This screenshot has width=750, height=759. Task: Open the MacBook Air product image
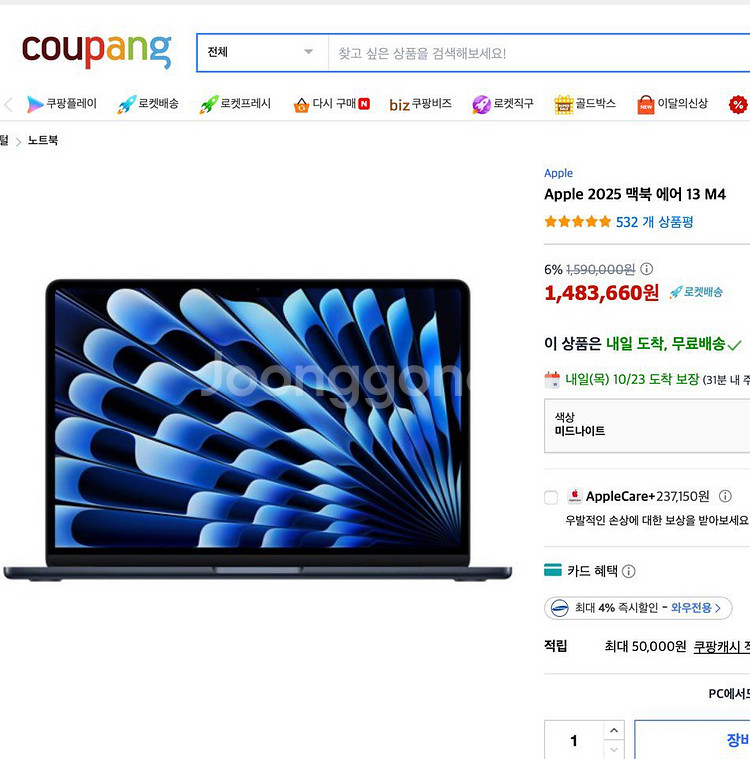[258, 429]
